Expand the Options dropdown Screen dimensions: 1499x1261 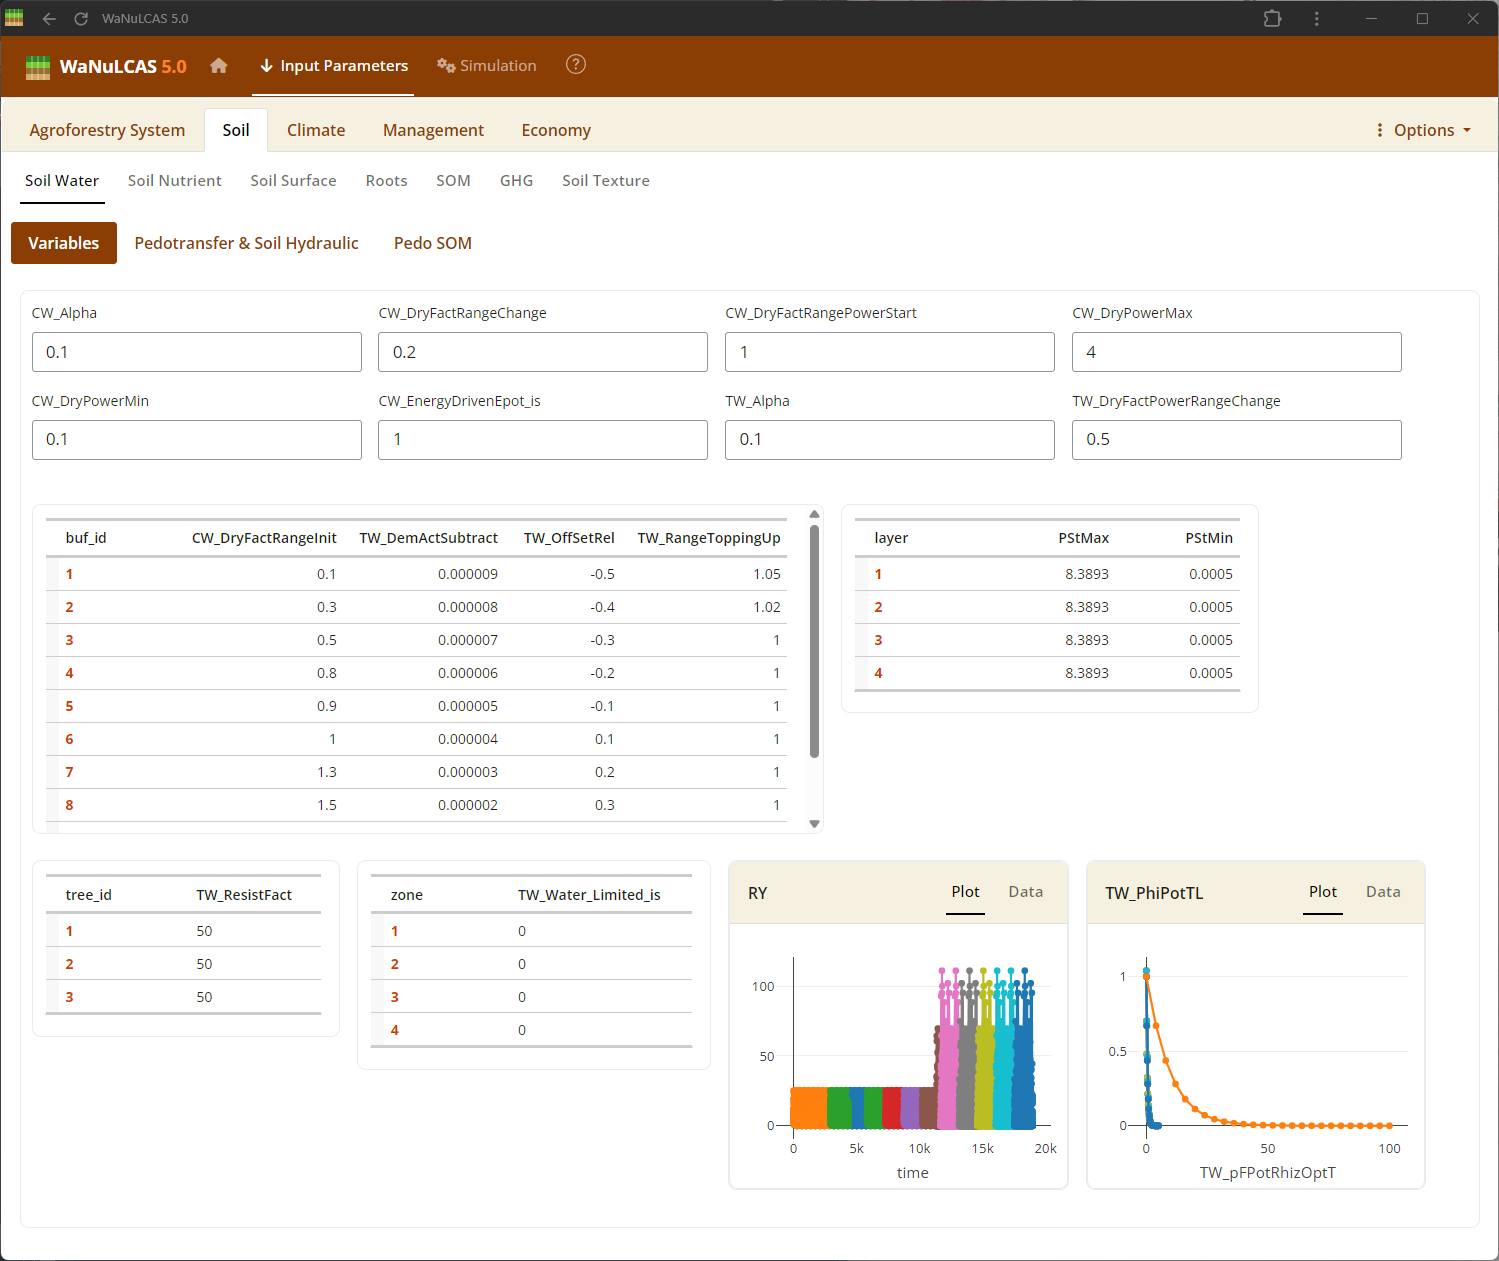pos(1424,130)
